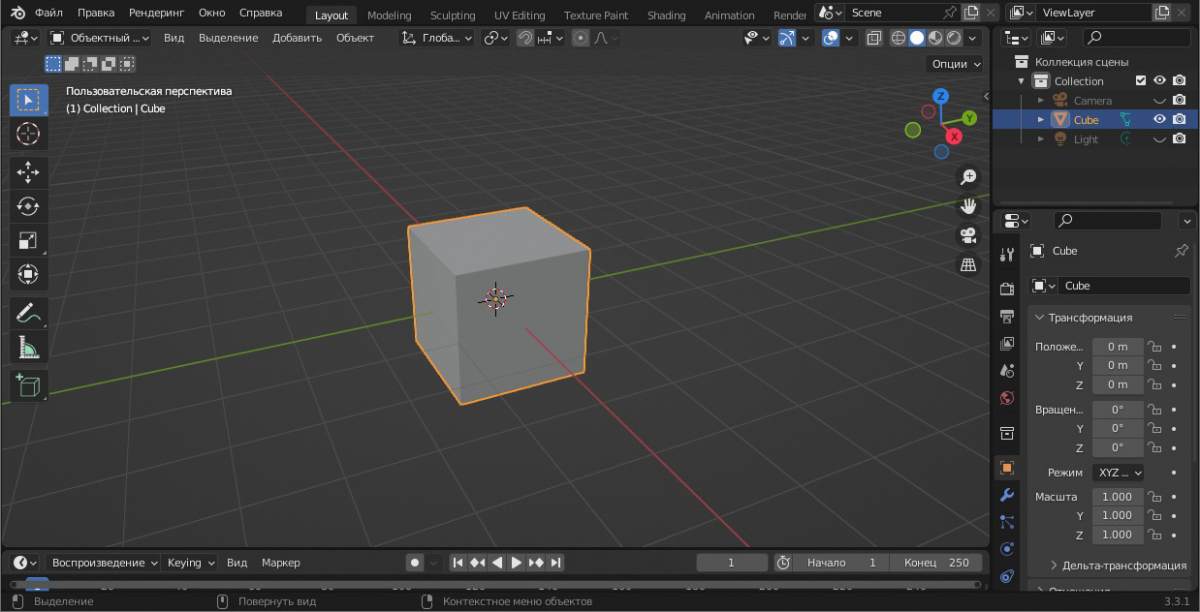Open the Tool properties tab
The height and width of the screenshot is (612, 1200).
coord(1007,254)
